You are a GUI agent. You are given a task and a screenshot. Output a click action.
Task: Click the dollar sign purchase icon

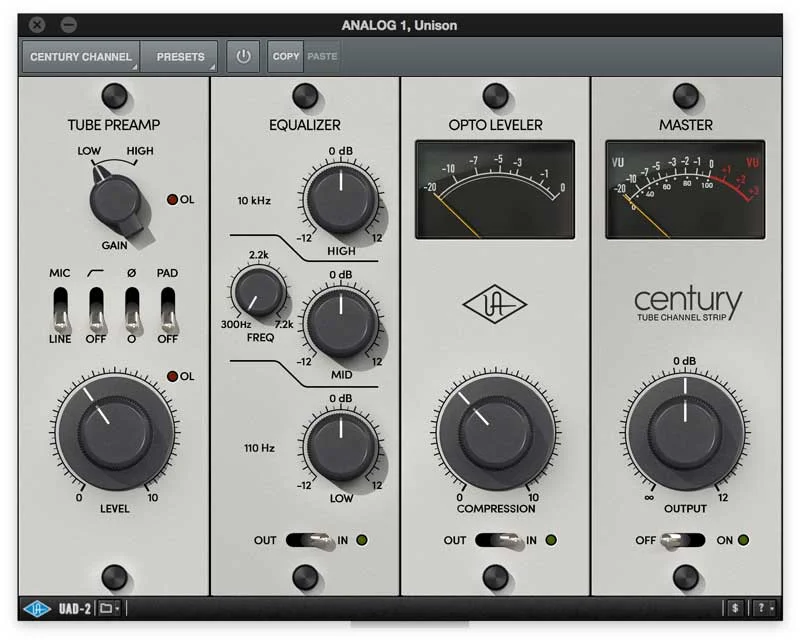[x=735, y=608]
